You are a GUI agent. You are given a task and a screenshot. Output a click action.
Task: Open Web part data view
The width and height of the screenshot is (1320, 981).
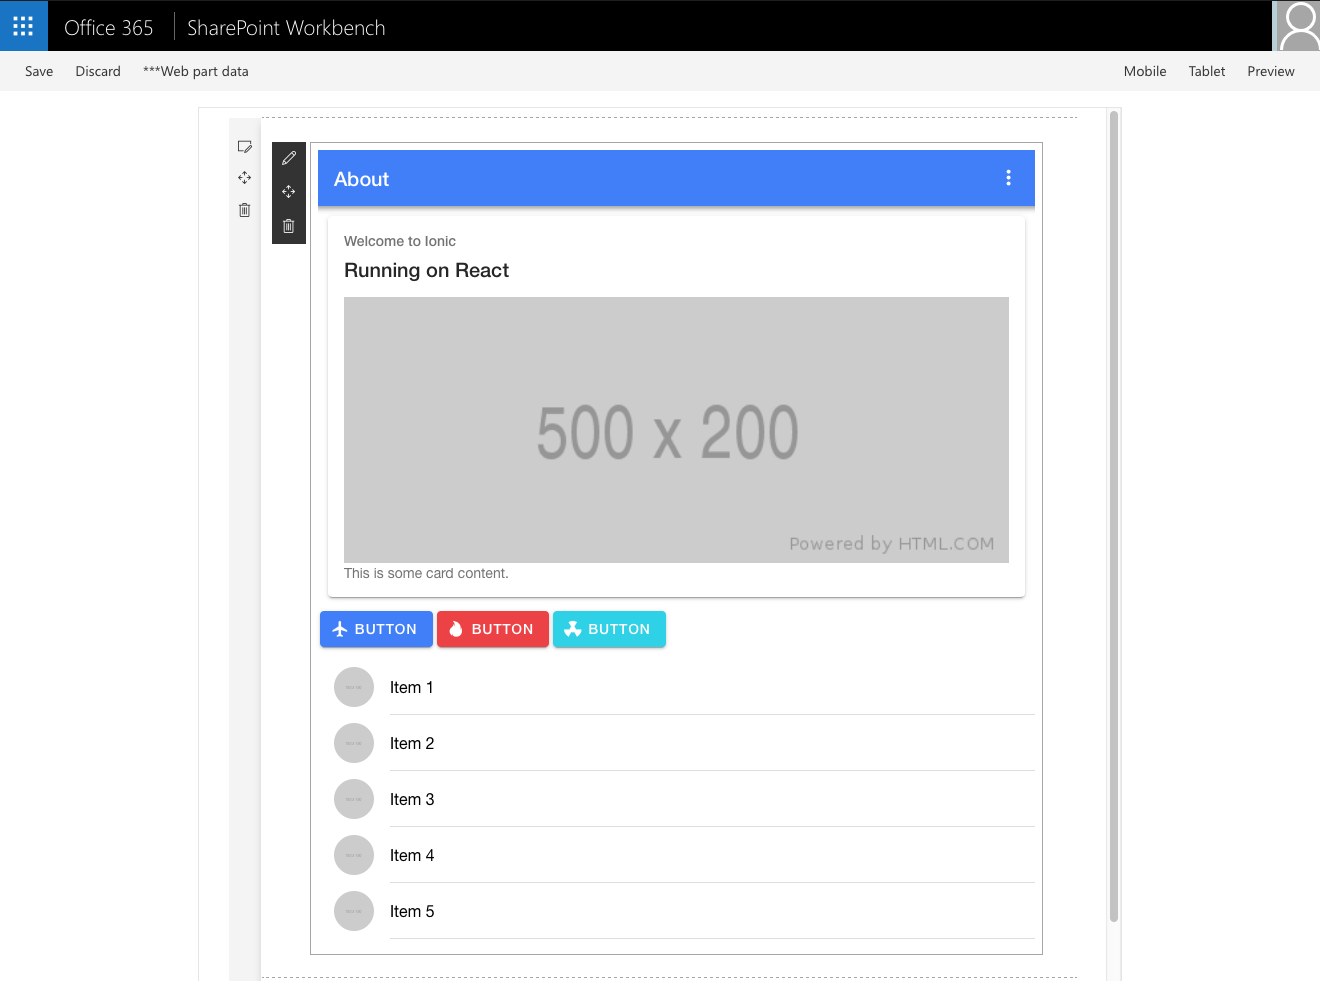coord(196,71)
